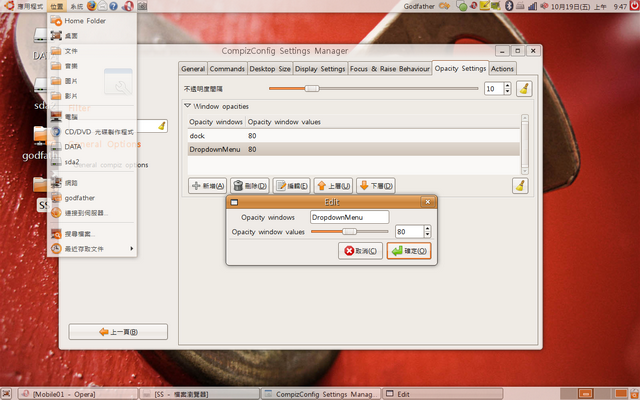Click the keyboard tray icon
Image resolution: width=640 pixels, height=400 pixels.
coord(520,6)
